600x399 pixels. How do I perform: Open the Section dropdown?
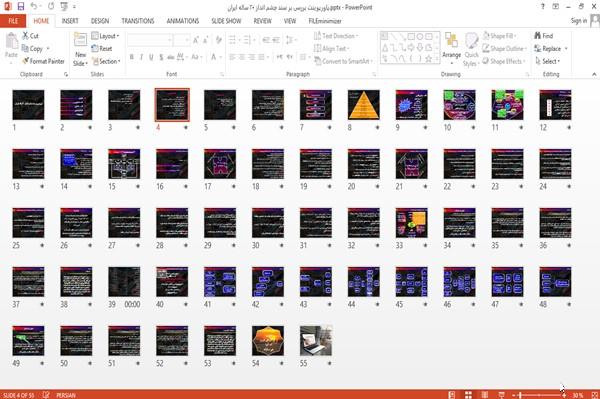coord(106,61)
